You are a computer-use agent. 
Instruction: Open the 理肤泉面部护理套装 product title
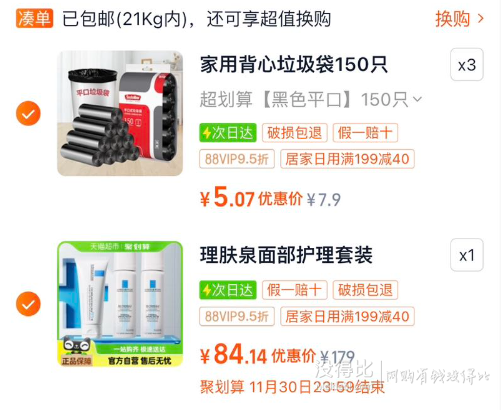click(286, 255)
